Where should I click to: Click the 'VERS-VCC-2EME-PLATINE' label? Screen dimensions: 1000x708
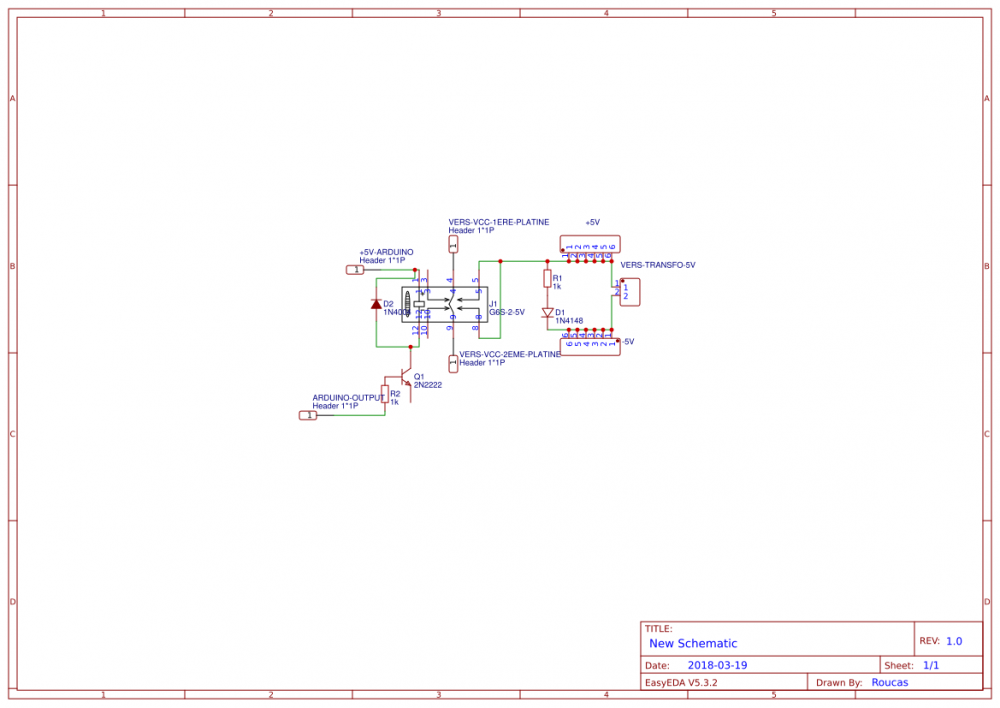(510, 354)
